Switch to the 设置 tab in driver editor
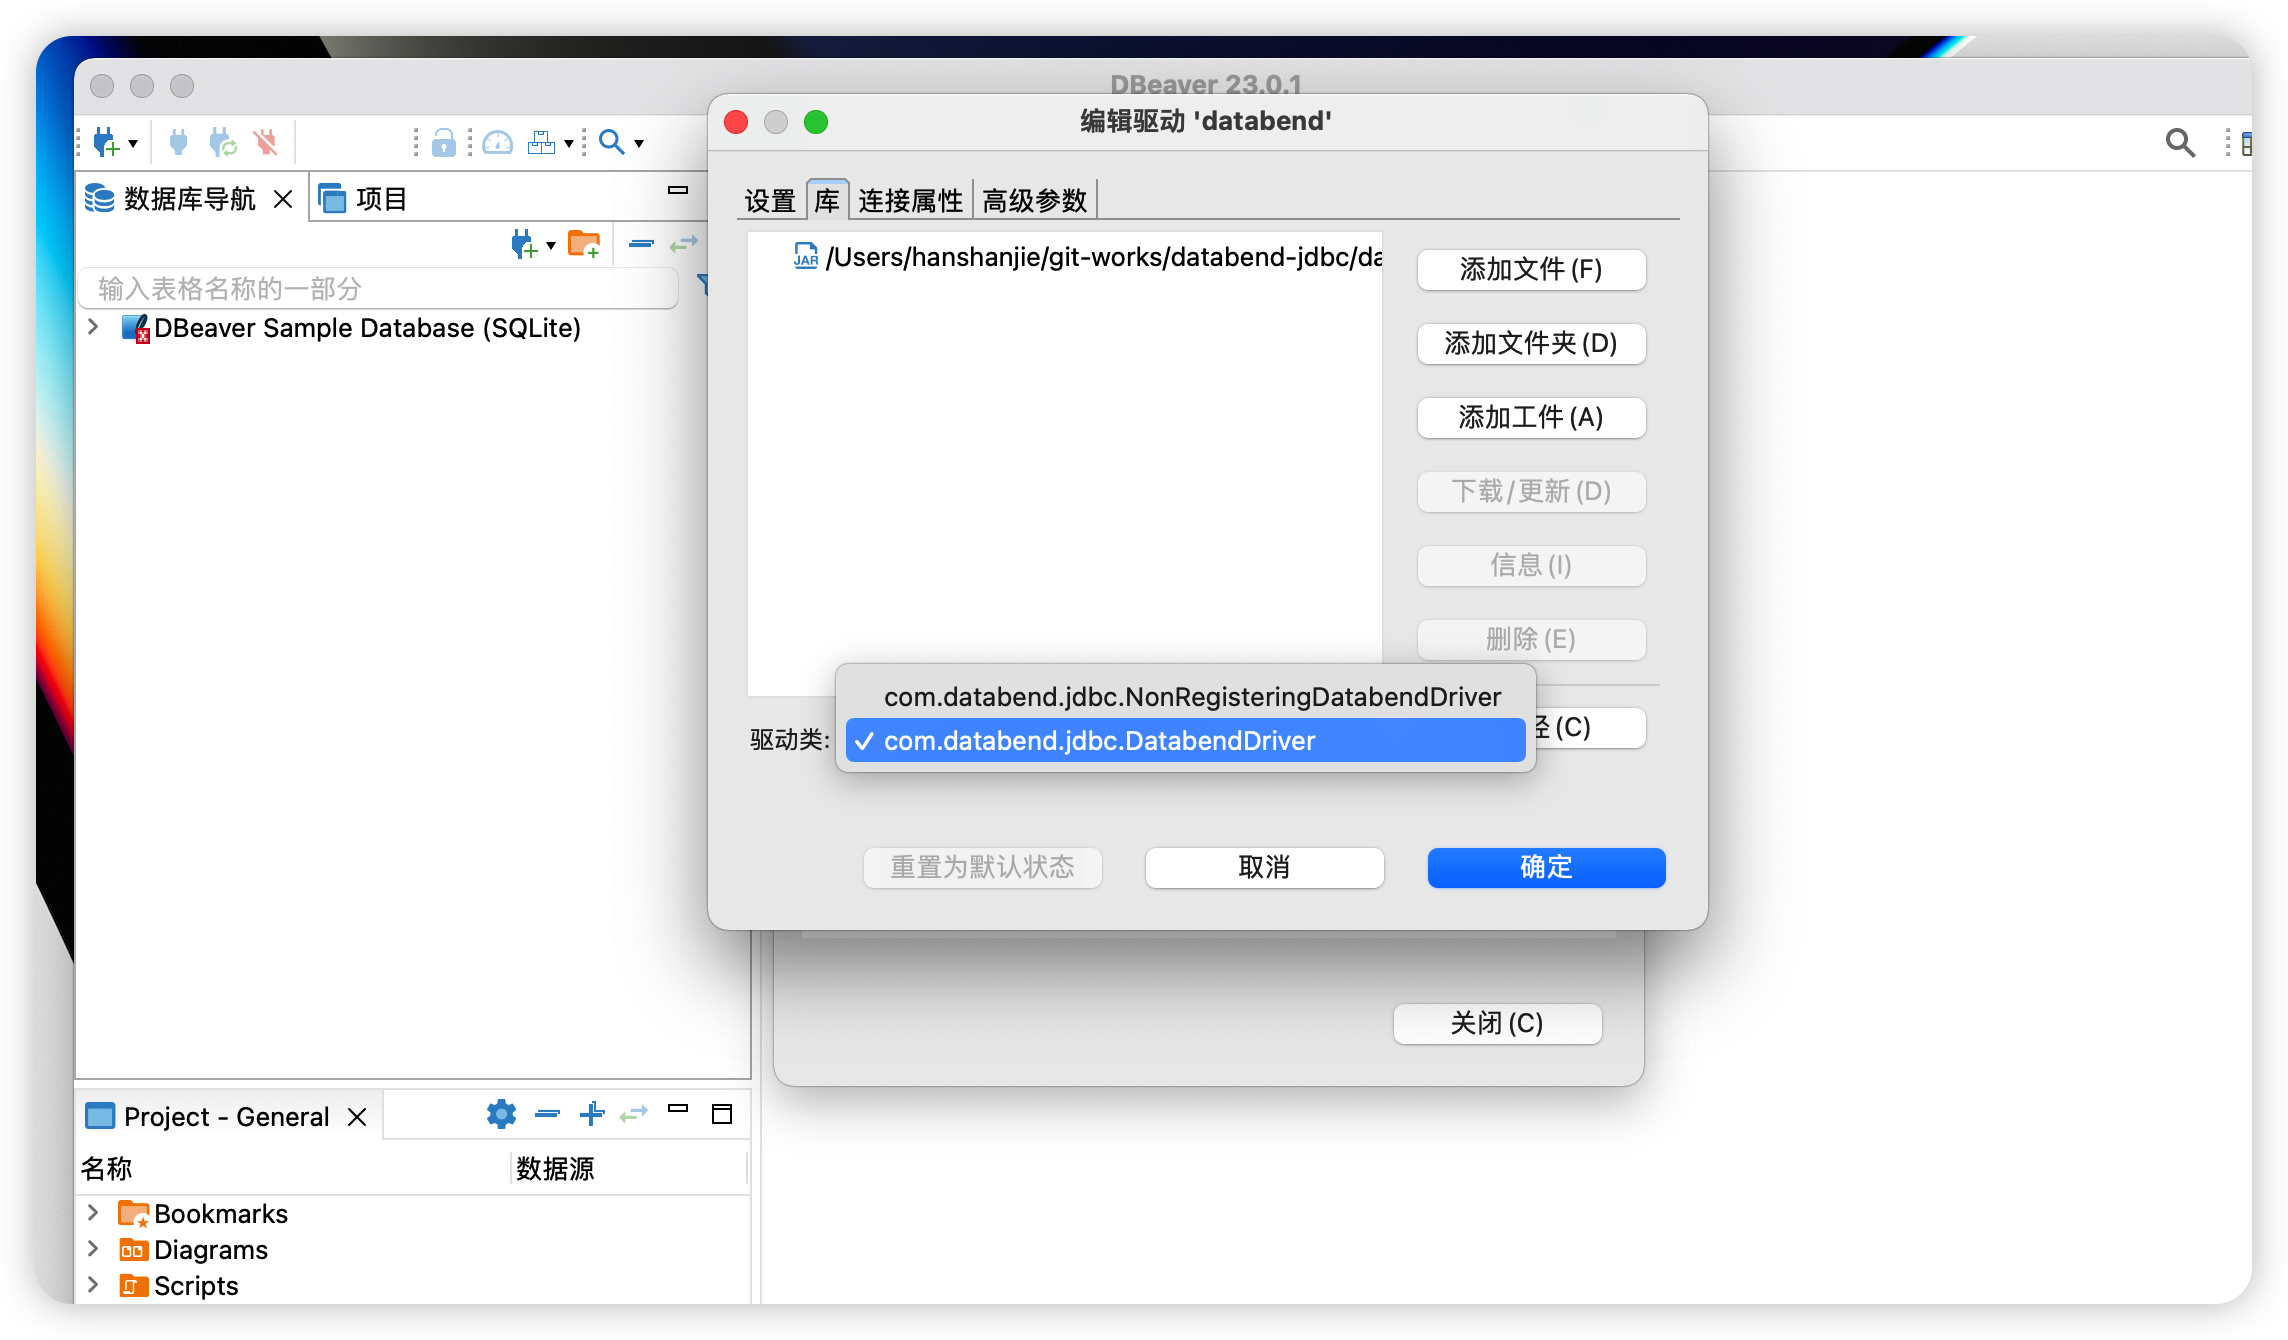The width and height of the screenshot is (2288, 1340). click(x=769, y=200)
